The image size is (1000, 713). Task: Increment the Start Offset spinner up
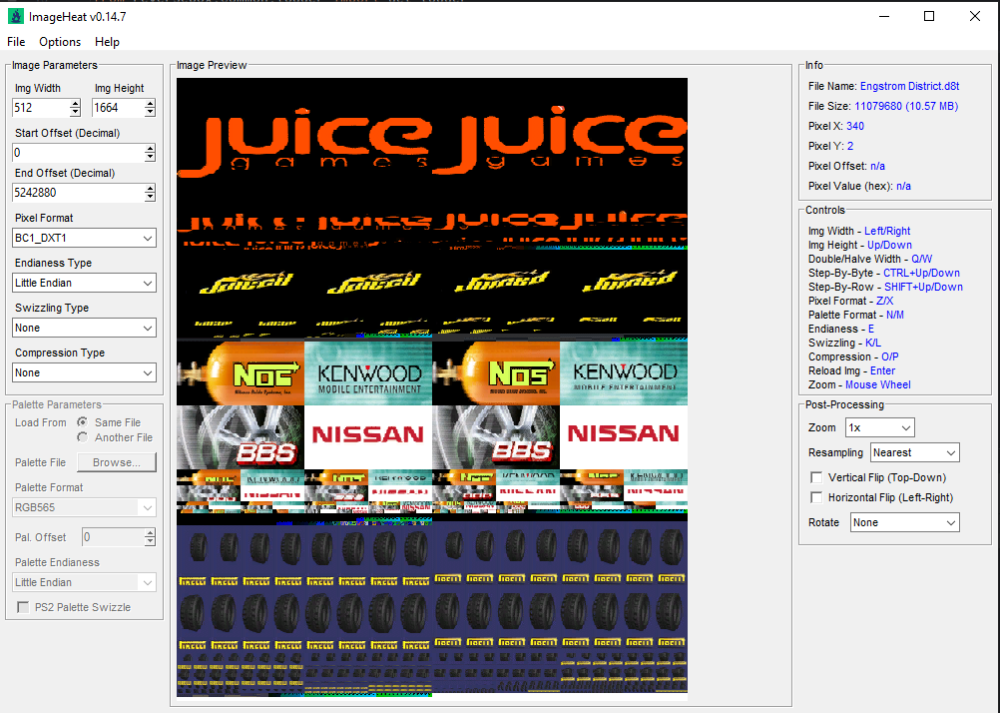pos(150,148)
